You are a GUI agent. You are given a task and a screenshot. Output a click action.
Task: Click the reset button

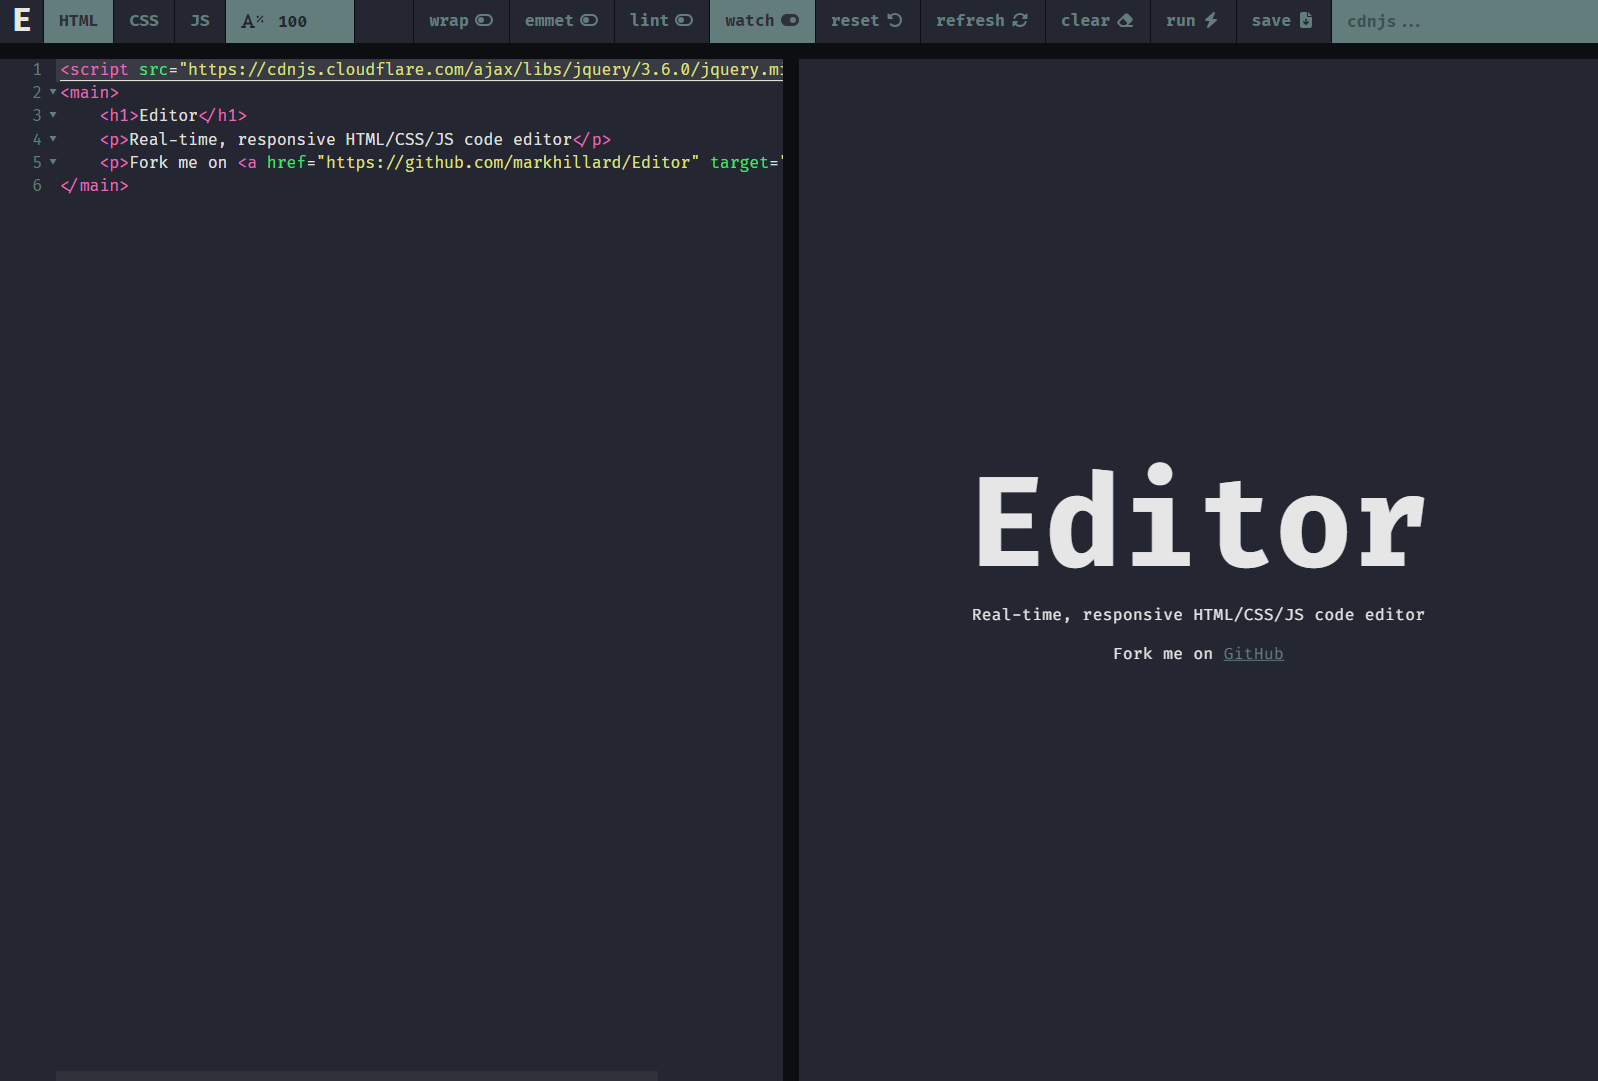[x=867, y=21]
